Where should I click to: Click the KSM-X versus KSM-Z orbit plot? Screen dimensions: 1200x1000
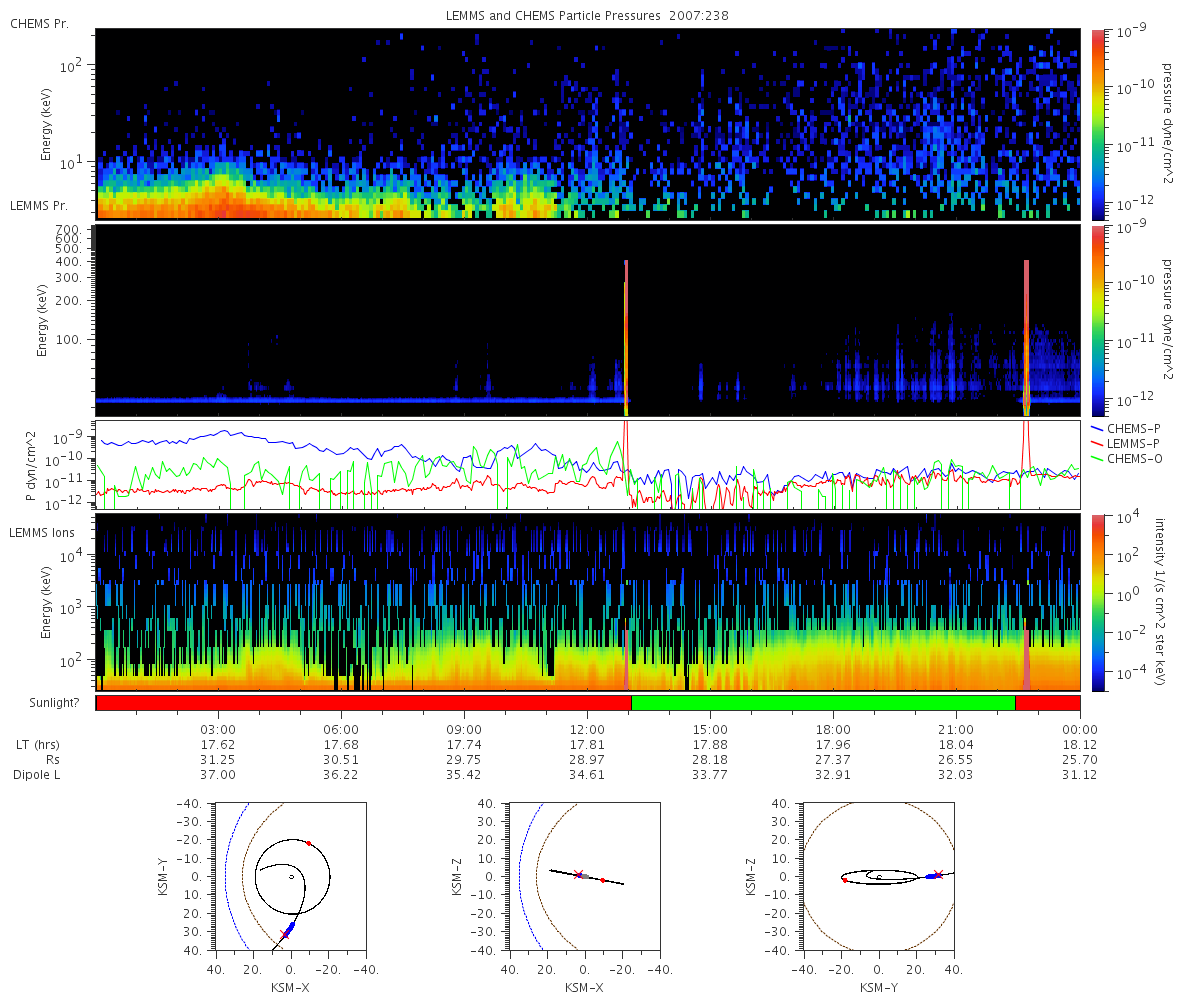point(584,876)
